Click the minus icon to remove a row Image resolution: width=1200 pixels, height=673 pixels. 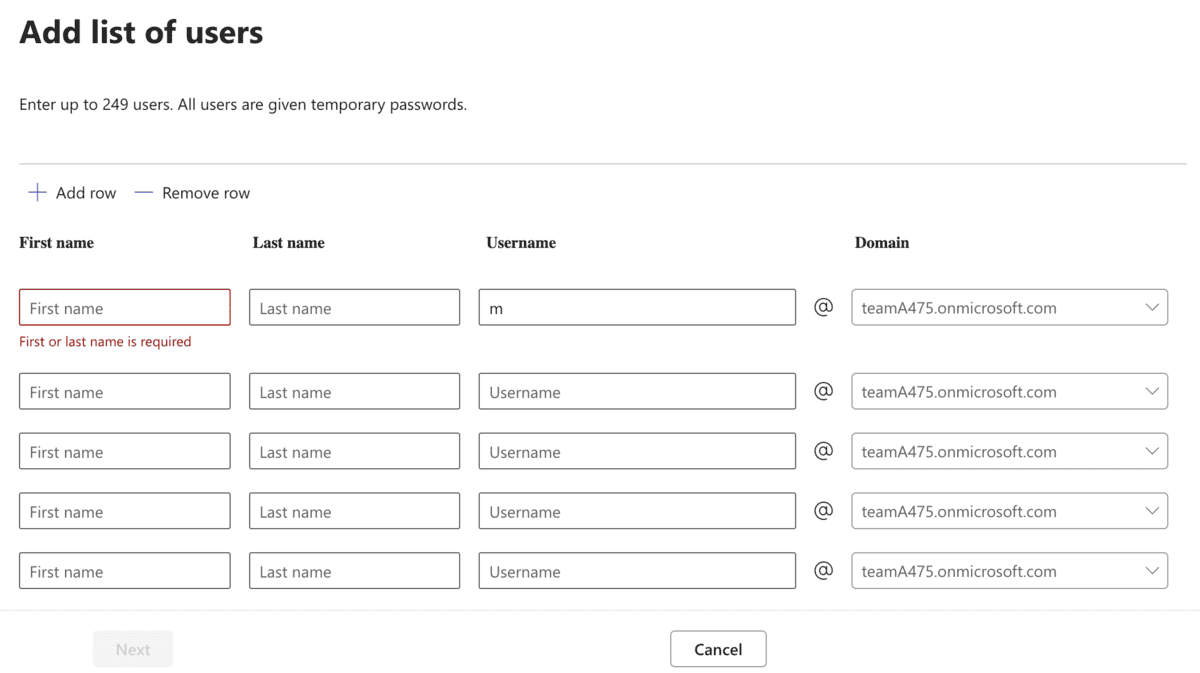point(143,192)
